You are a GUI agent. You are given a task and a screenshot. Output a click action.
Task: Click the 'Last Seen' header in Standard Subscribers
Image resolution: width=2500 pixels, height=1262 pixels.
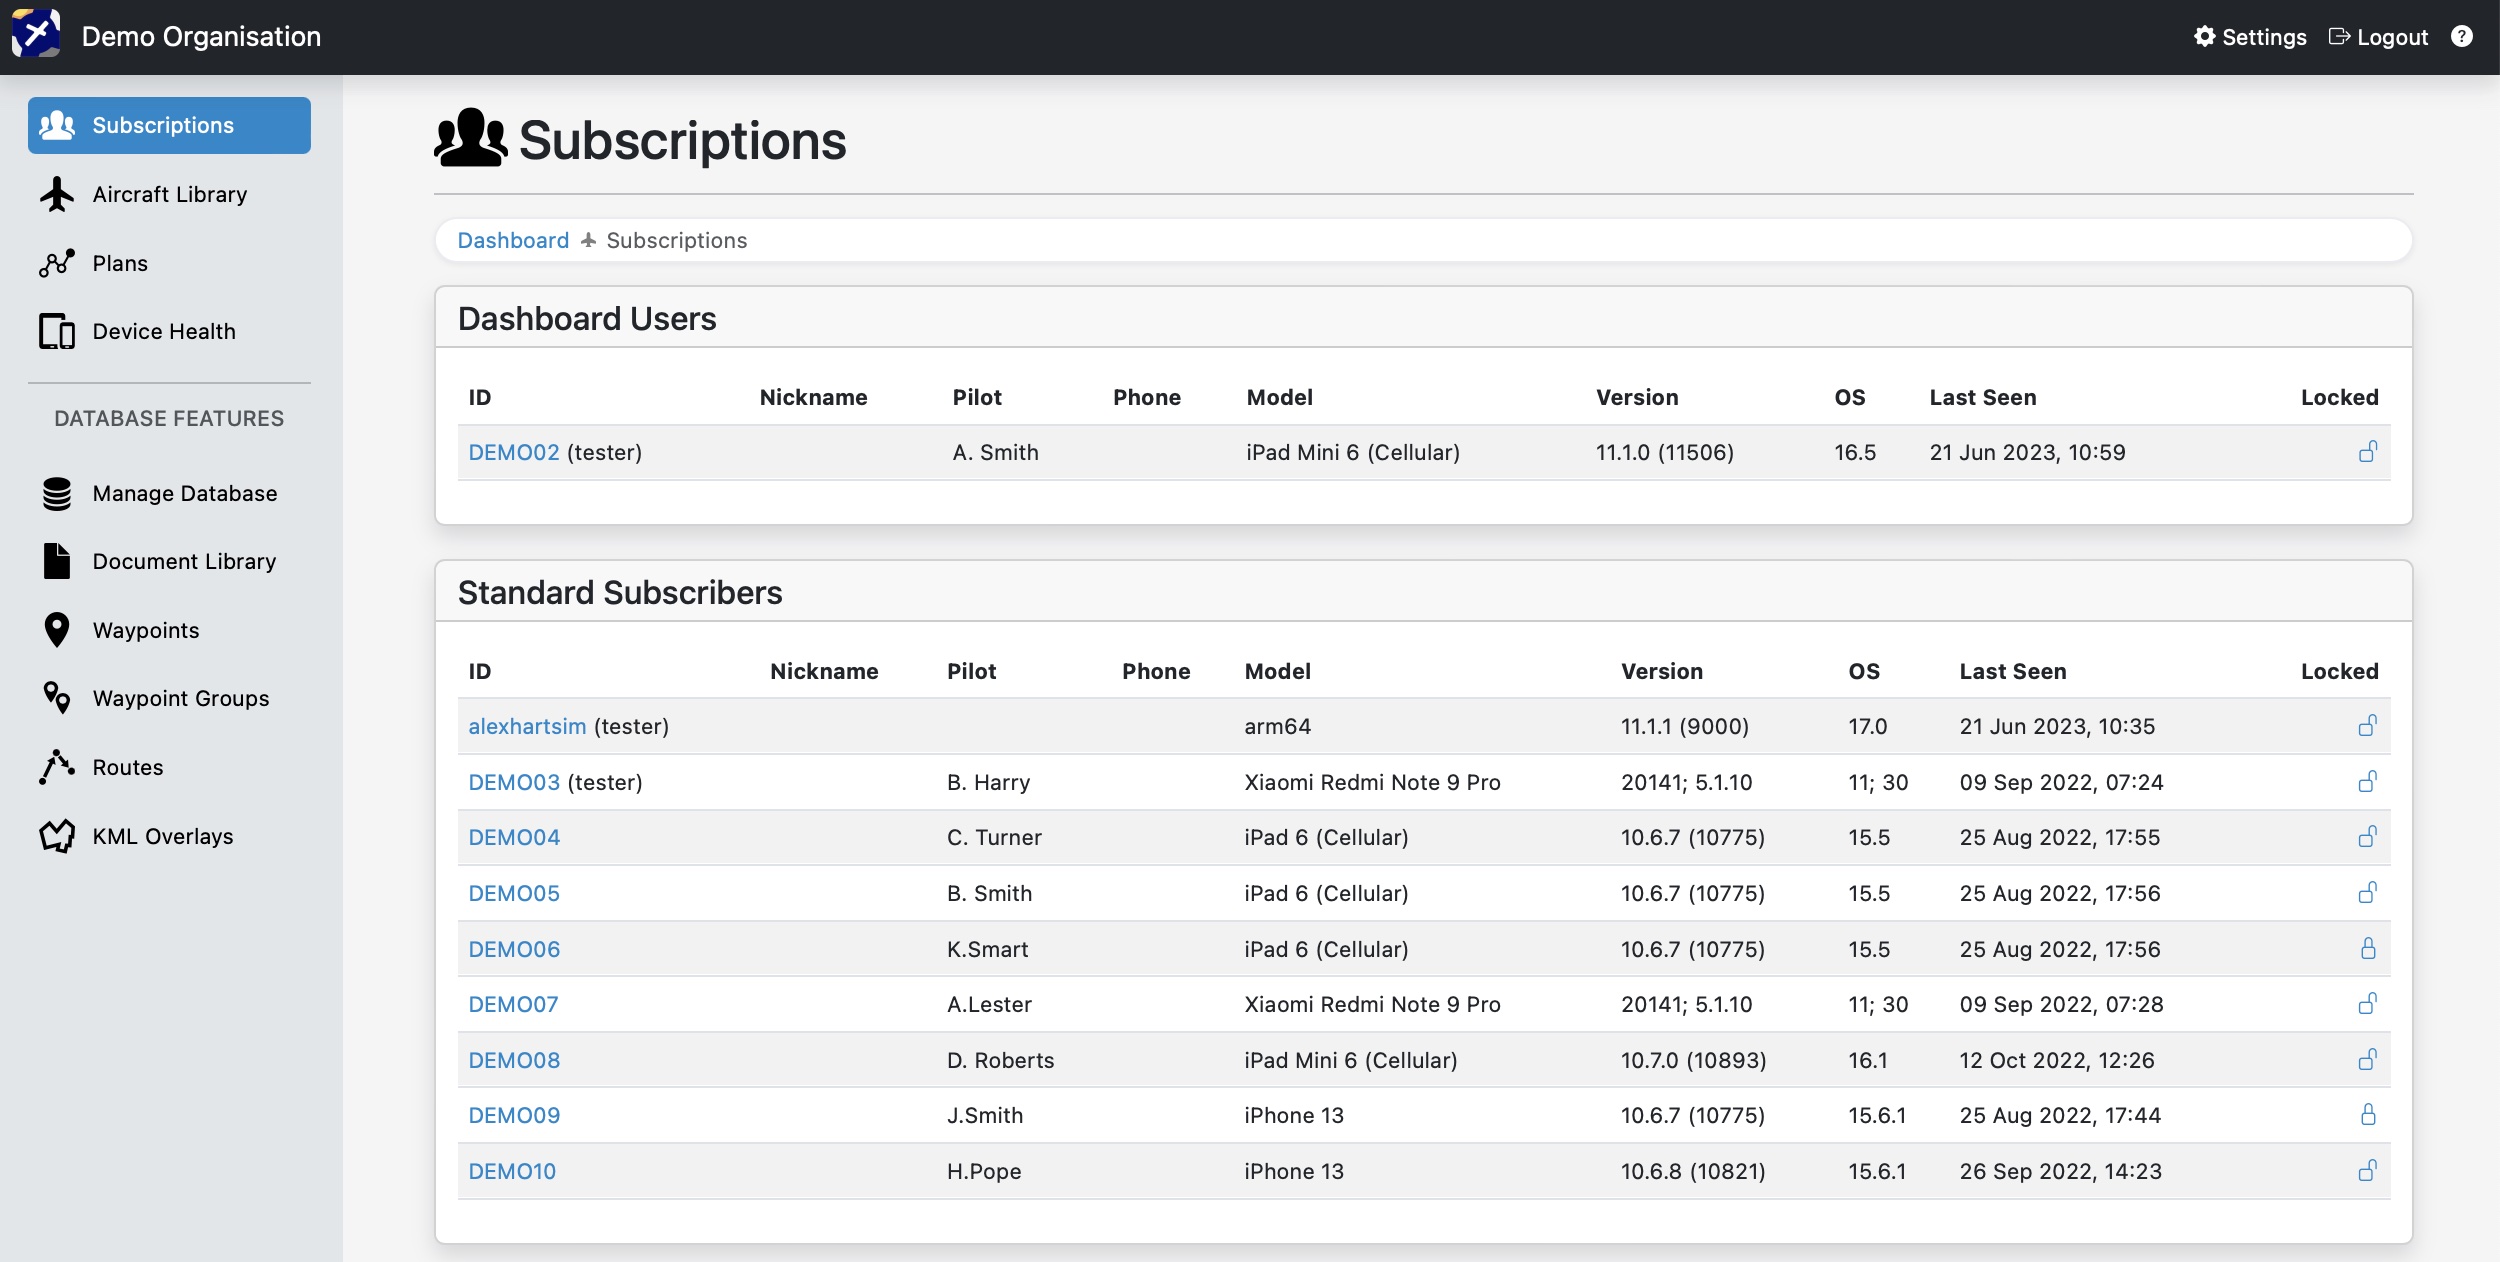[x=2012, y=671]
